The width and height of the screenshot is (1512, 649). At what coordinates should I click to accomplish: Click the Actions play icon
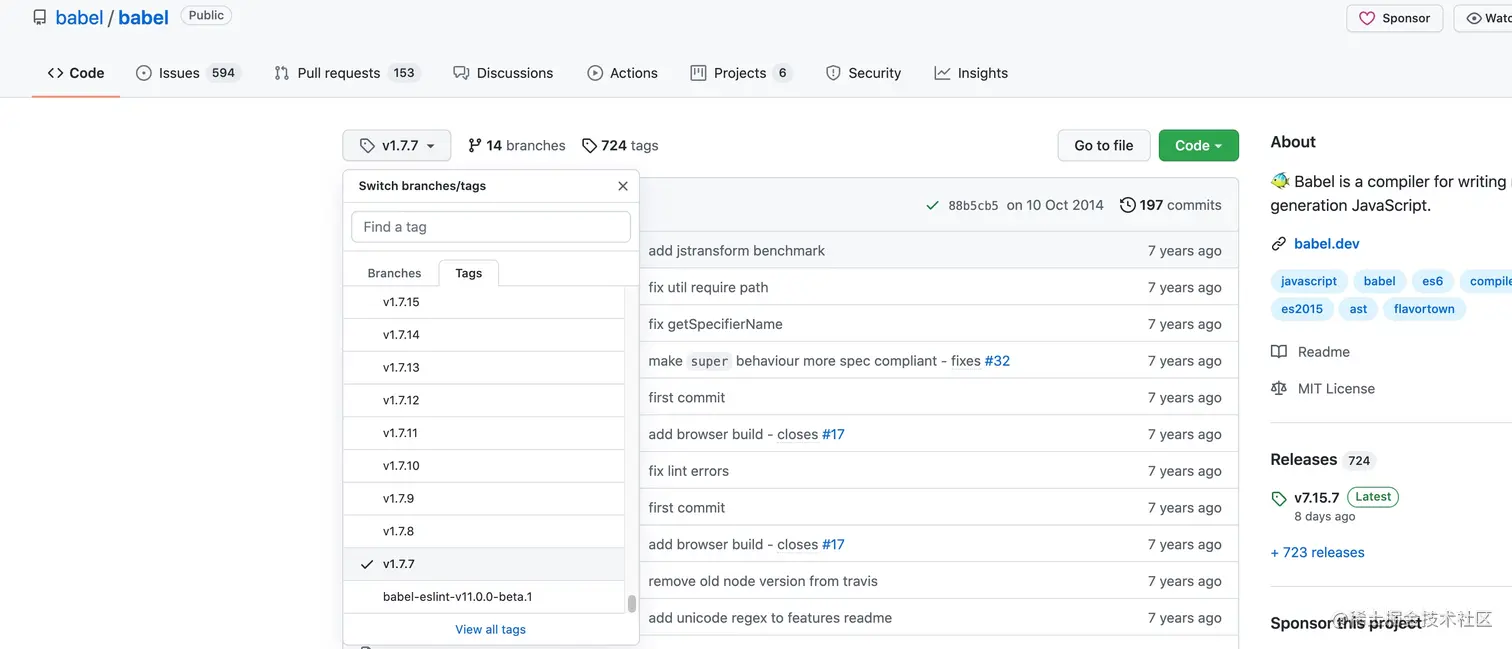pos(595,73)
